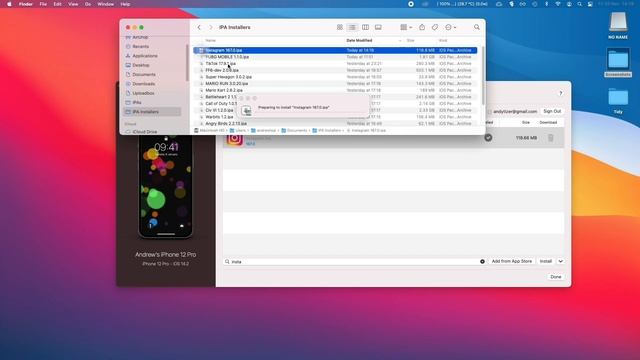Image resolution: width=640 pixels, height=360 pixels.
Task: Go forward in the Finder window
Action: pos(211,27)
